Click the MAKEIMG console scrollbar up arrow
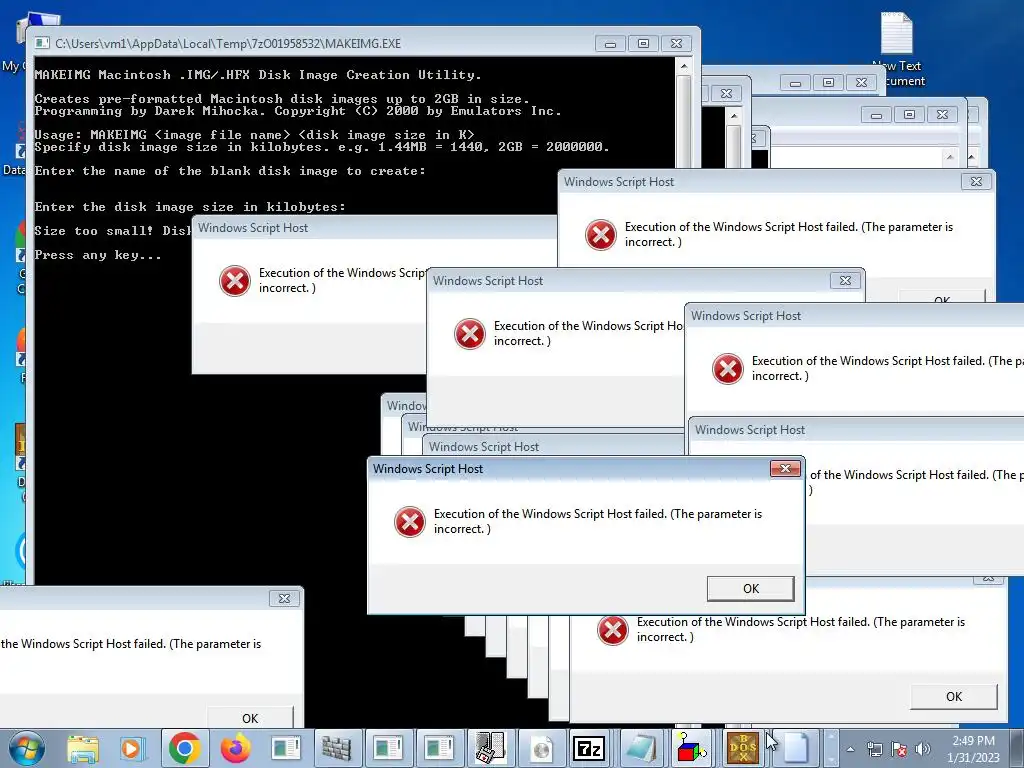 [684, 65]
